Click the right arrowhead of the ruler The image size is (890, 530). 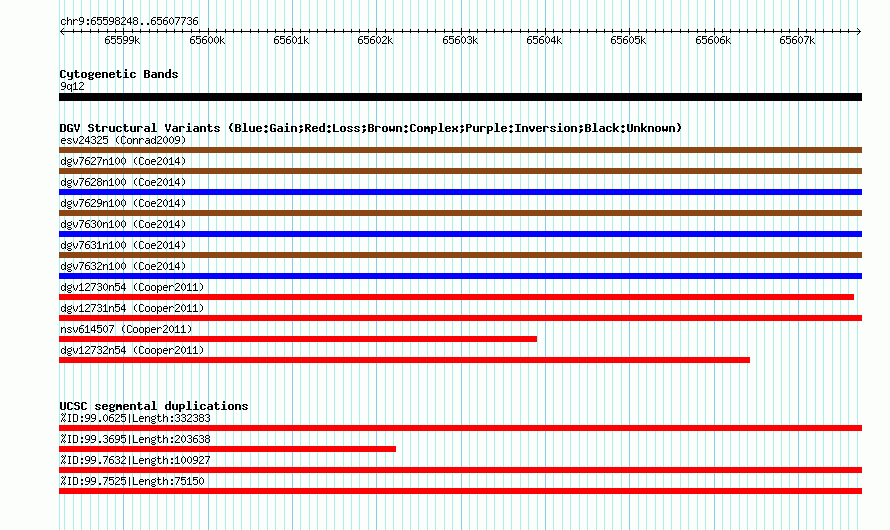pyautogui.click(x=859, y=32)
